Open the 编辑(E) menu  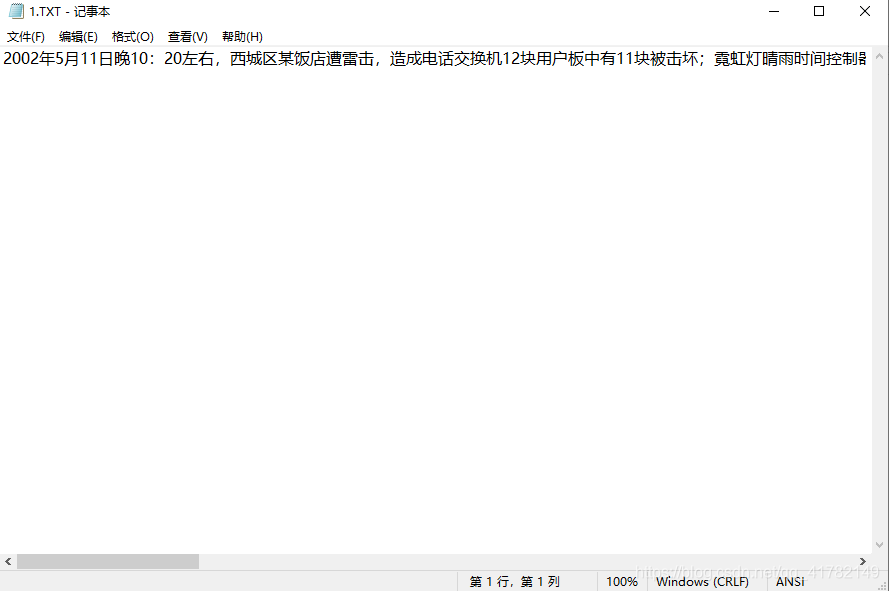click(78, 37)
